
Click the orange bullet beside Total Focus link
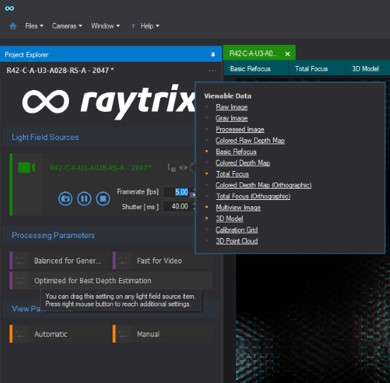[207, 174]
